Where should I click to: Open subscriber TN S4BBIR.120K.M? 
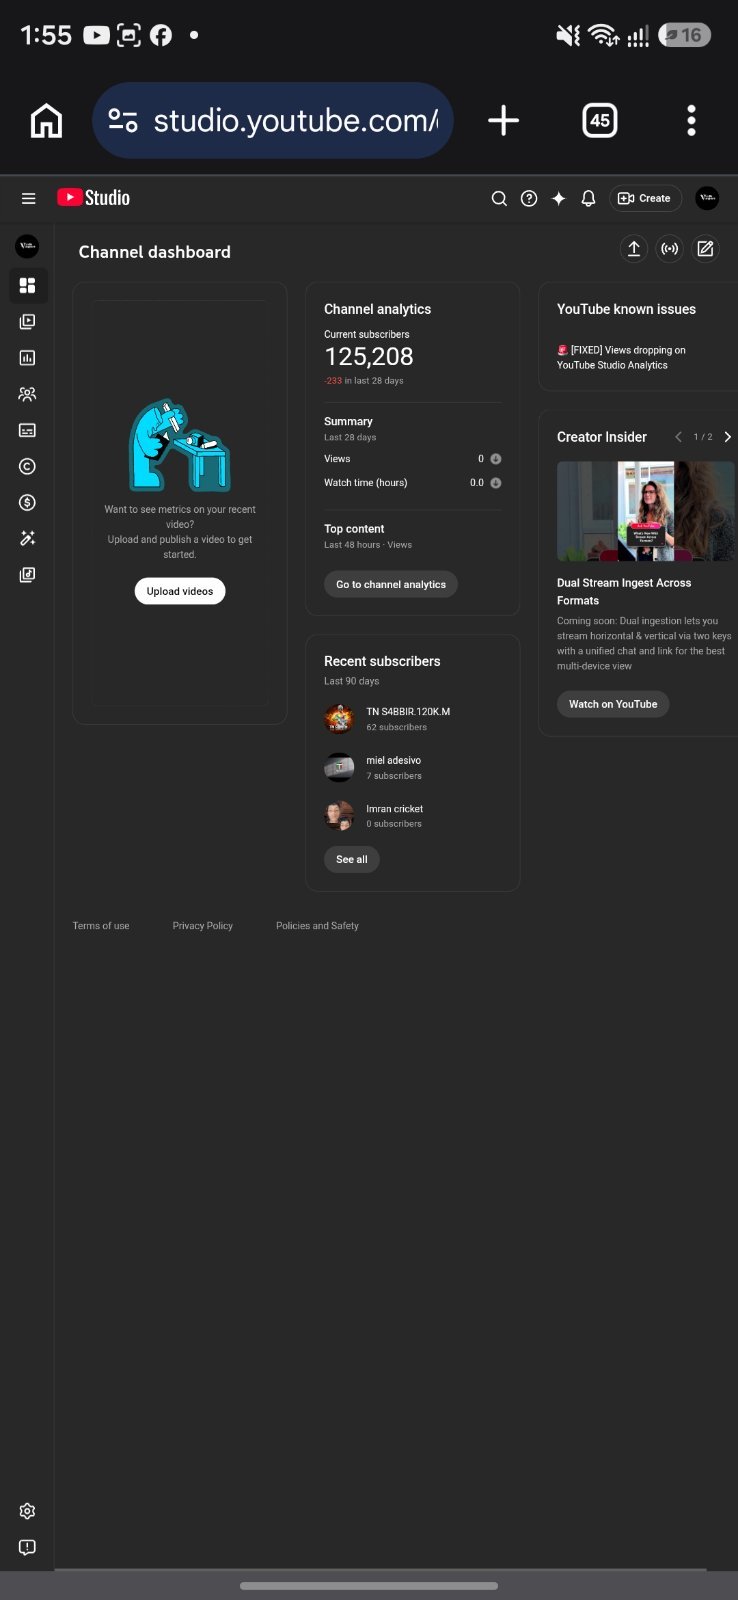coord(408,712)
